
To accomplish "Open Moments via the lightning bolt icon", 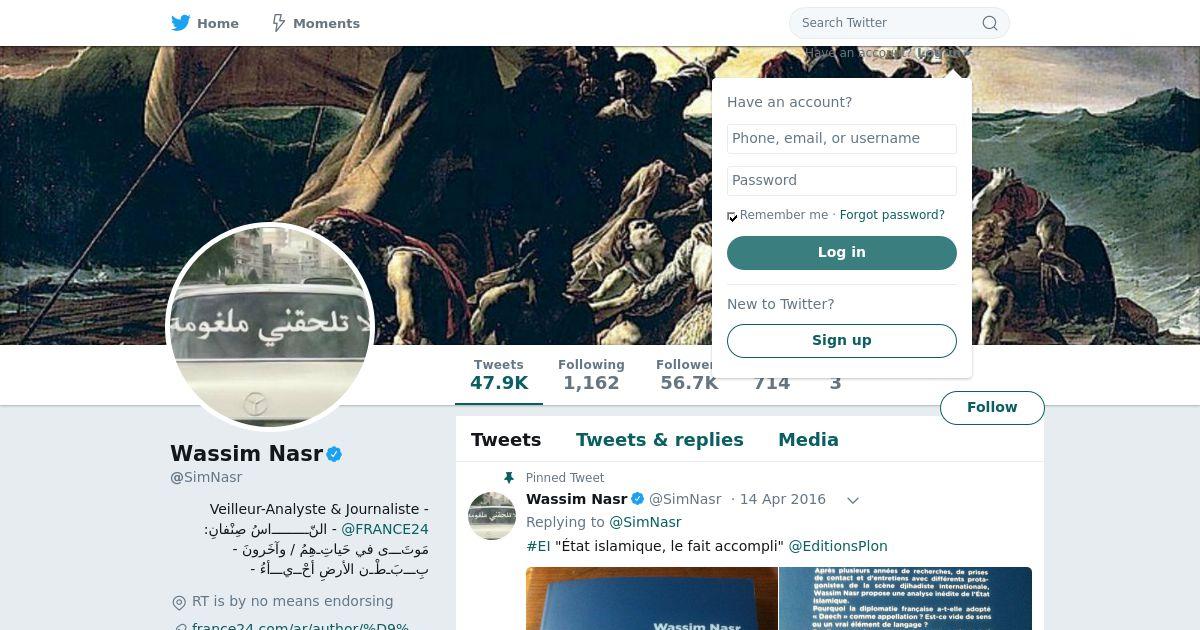I will pyautogui.click(x=279, y=23).
